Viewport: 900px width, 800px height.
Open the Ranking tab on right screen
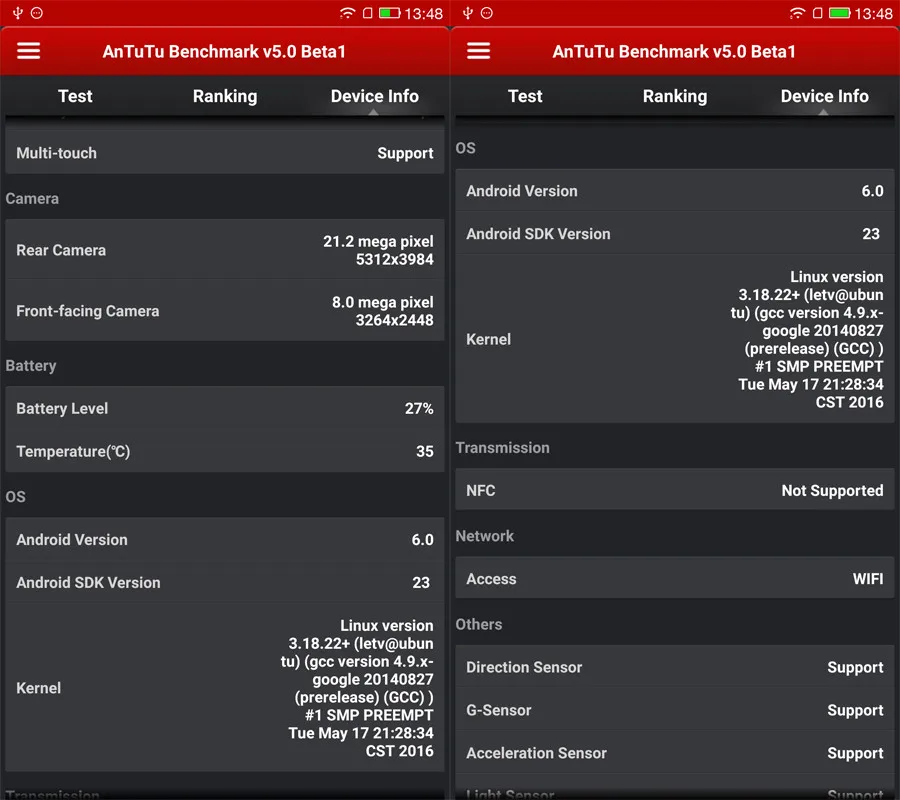coord(675,96)
